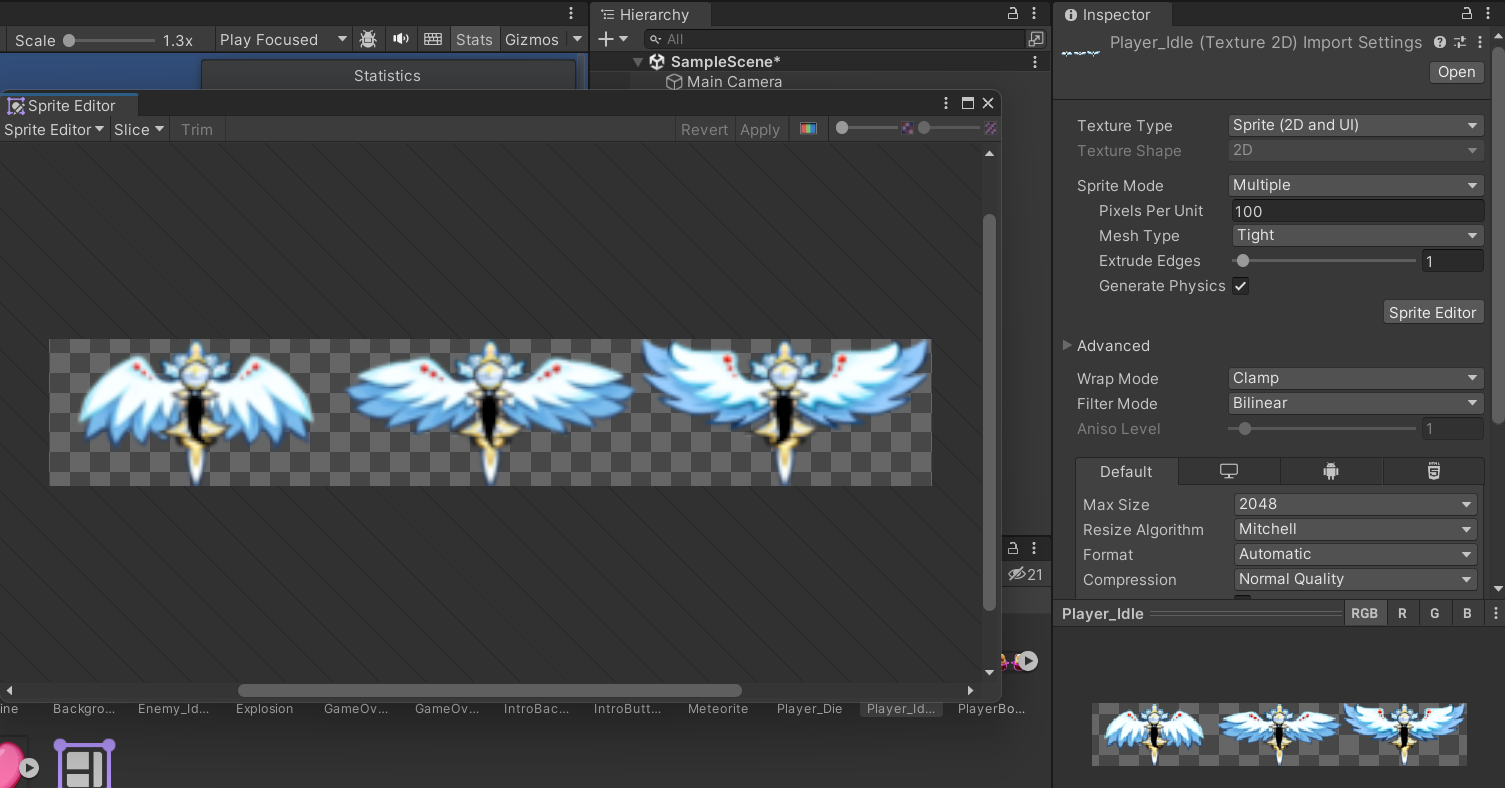Open the Texture Type dropdown
Image resolution: width=1505 pixels, height=788 pixels.
point(1355,125)
